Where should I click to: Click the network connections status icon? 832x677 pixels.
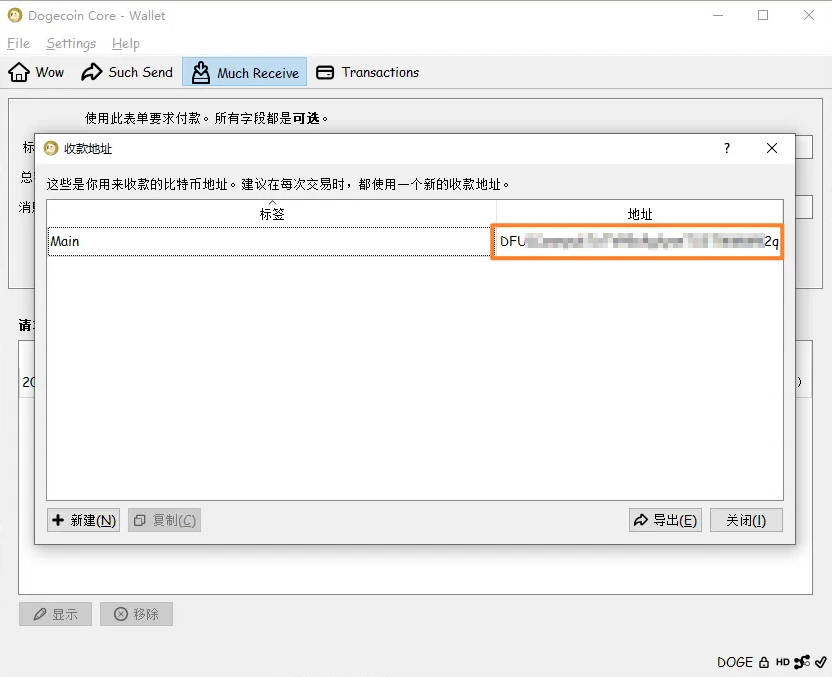click(x=802, y=662)
